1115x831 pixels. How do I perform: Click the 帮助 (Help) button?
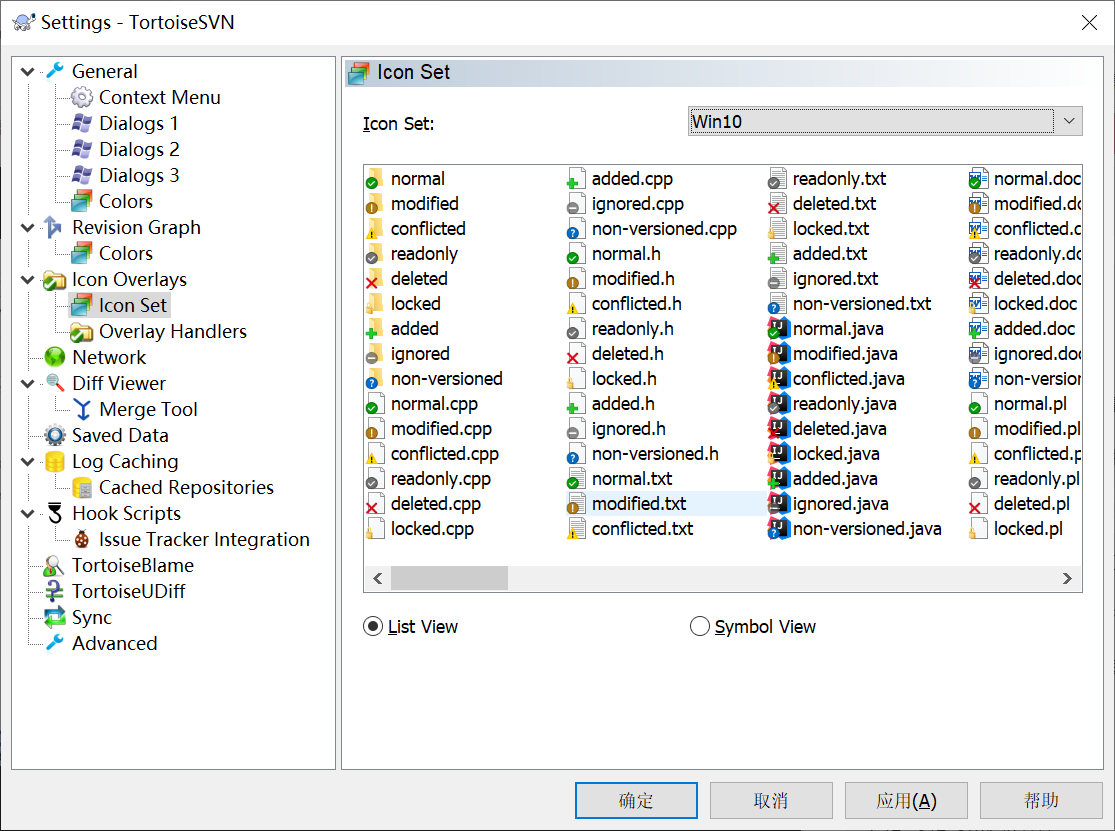pyautogui.click(x=1041, y=800)
